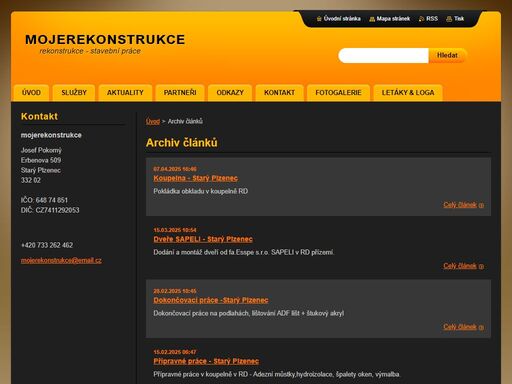Image resolution: width=512 pixels, height=384 pixels.
Task: Click the address line Erbenova 509
Action: click(x=41, y=160)
